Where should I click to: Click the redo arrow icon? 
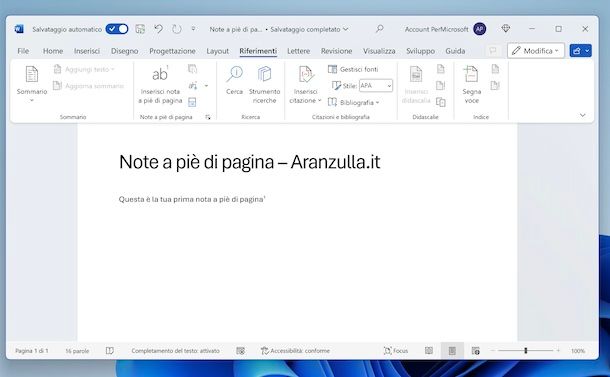coord(177,29)
